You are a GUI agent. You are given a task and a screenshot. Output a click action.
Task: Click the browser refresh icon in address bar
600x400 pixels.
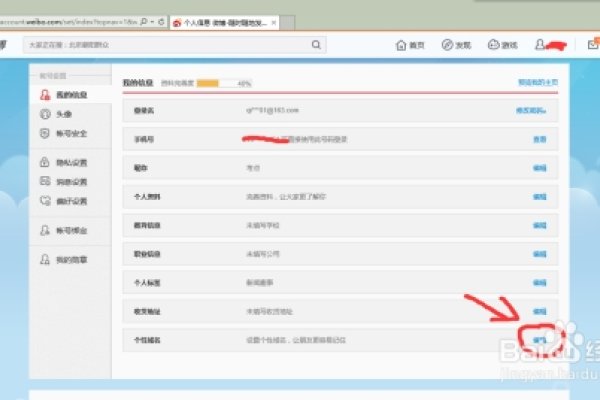161,22
